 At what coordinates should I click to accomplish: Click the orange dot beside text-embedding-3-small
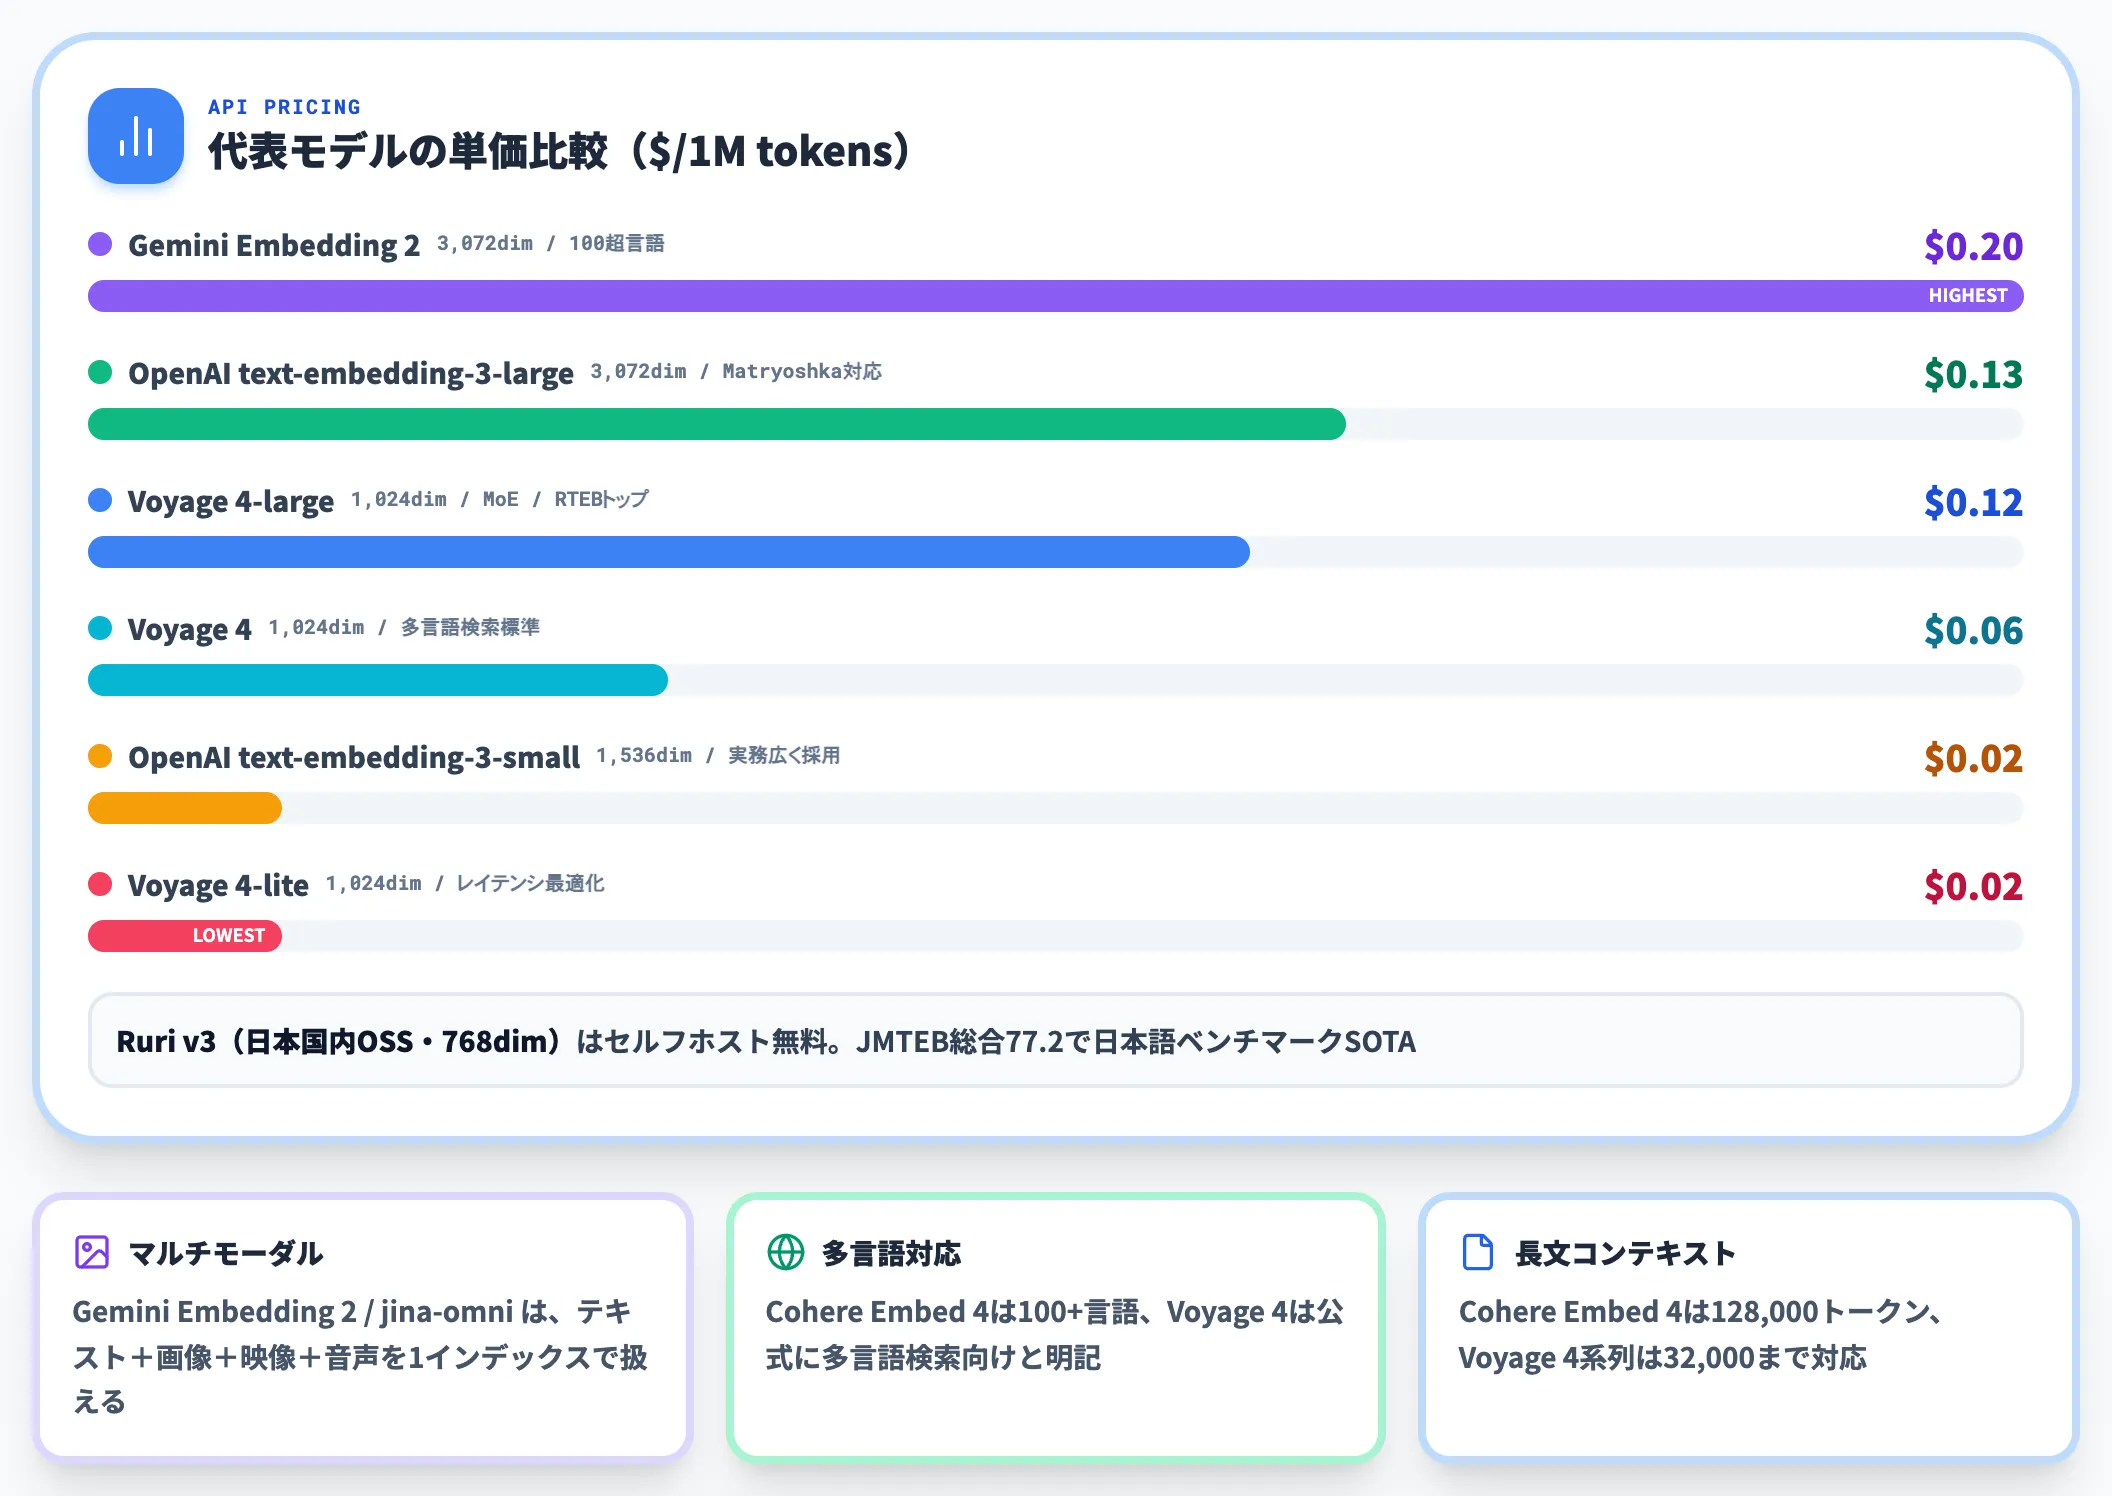point(100,756)
